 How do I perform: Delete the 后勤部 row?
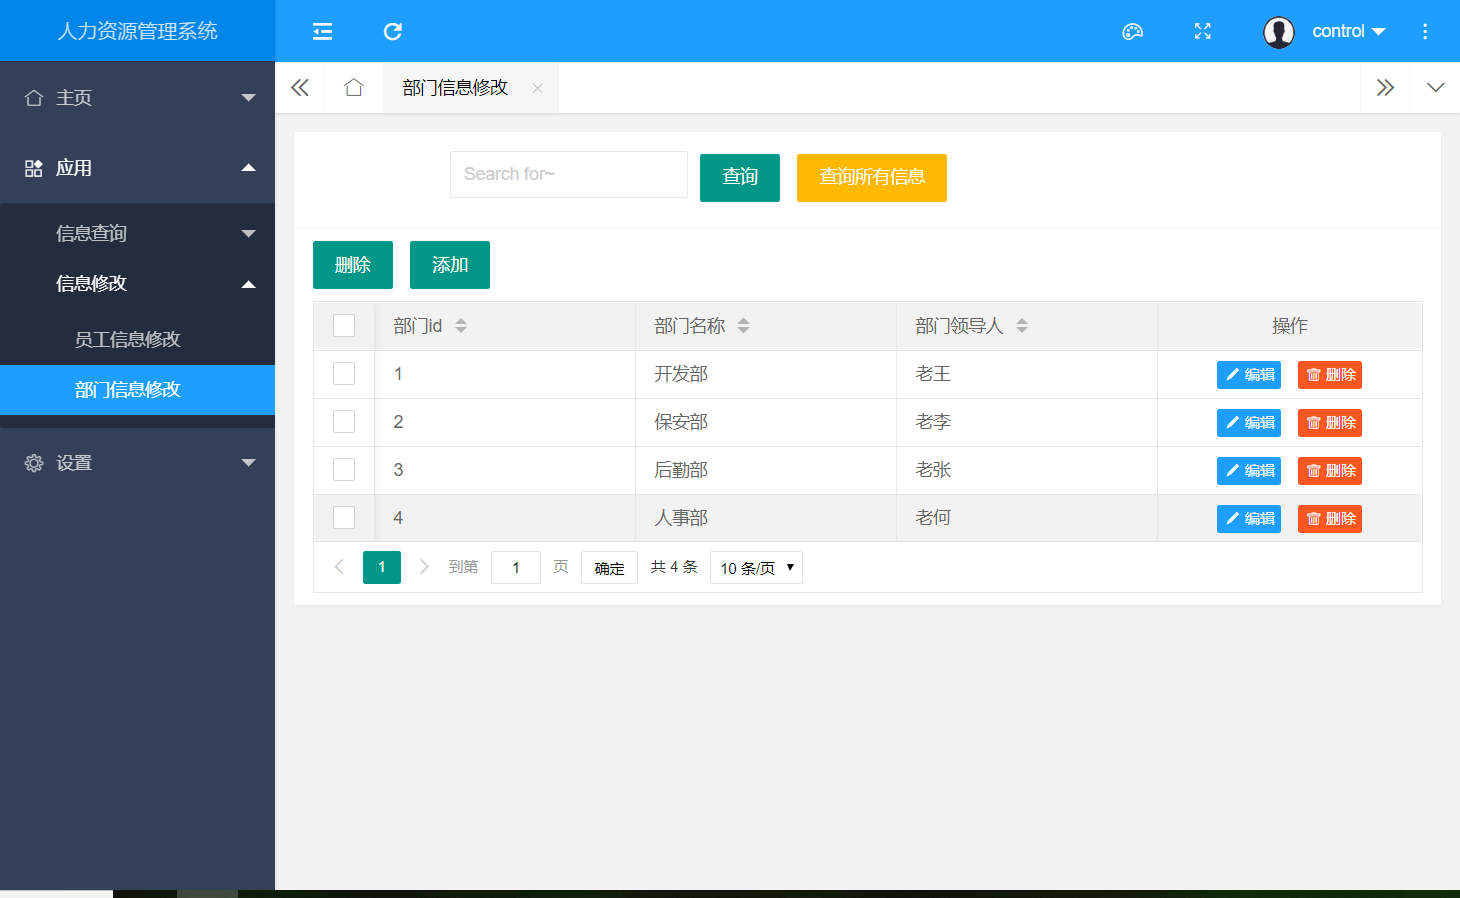[1330, 471]
